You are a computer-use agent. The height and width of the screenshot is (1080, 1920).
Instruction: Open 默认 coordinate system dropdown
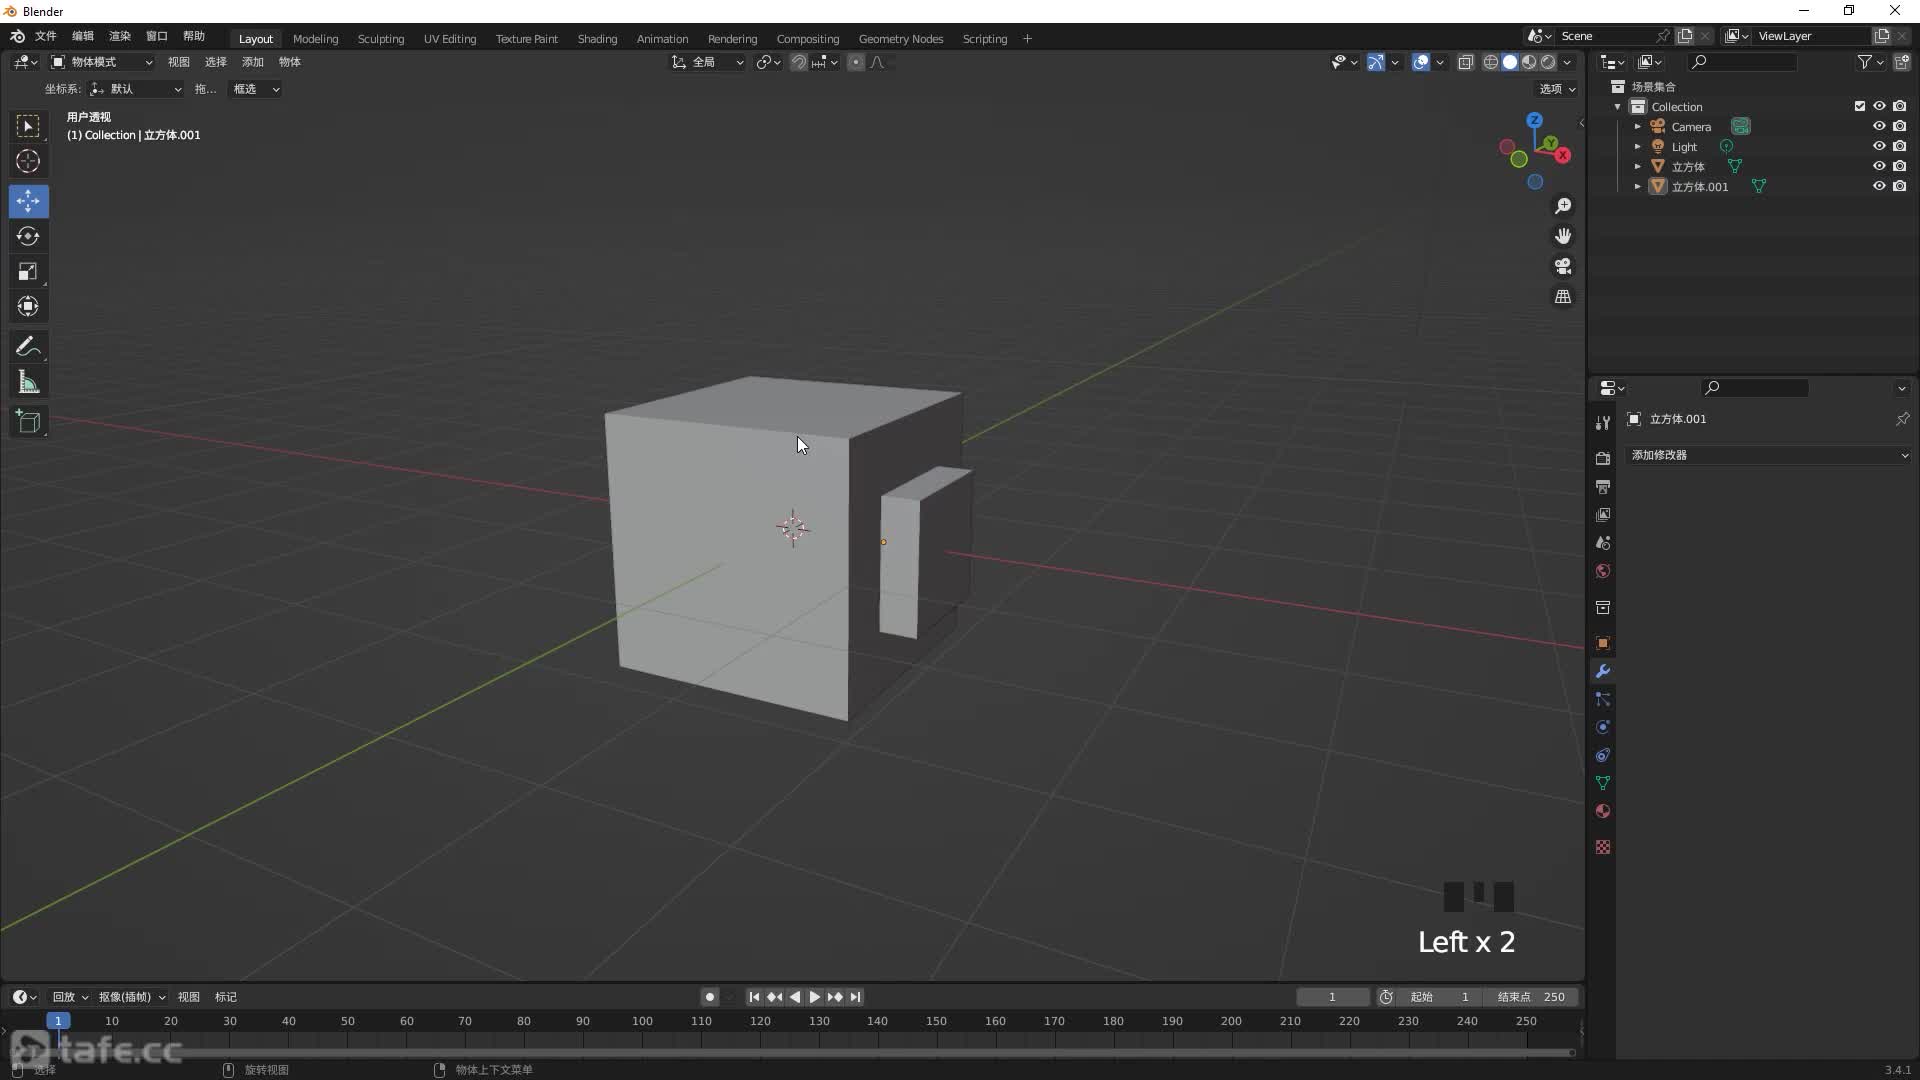point(136,89)
